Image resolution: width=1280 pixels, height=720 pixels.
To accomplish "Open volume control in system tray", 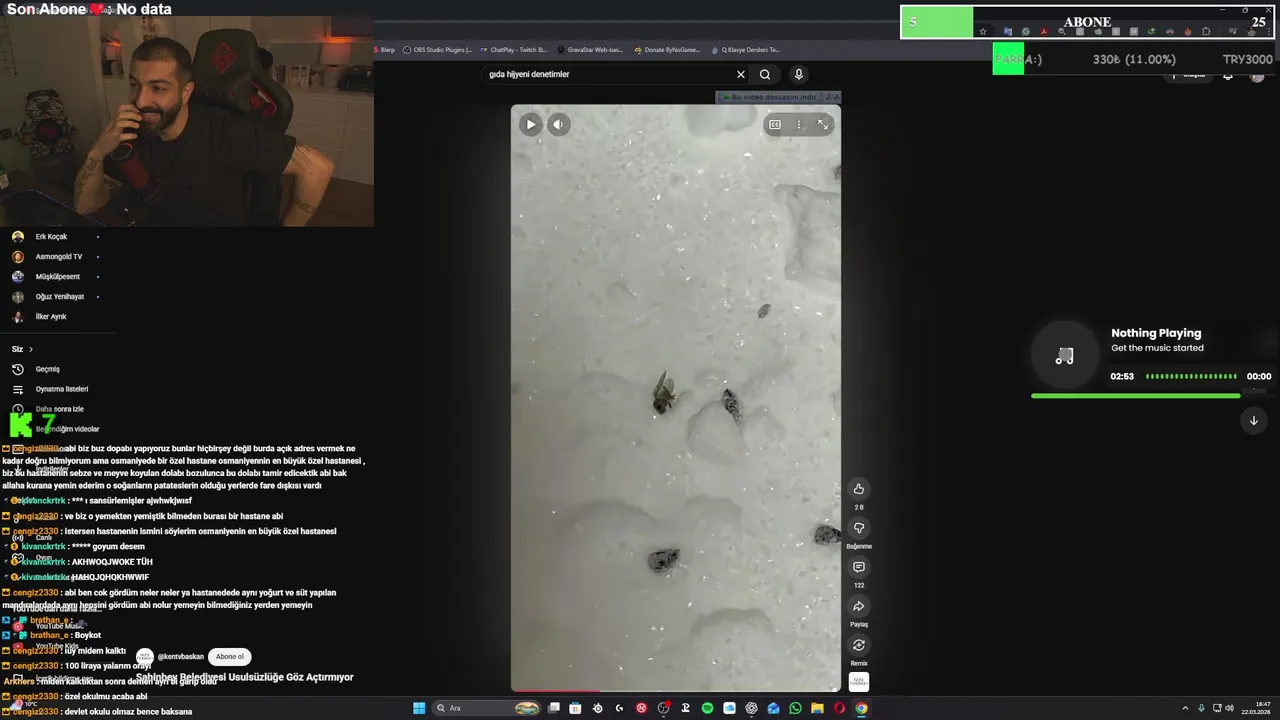I will click(x=1229, y=708).
